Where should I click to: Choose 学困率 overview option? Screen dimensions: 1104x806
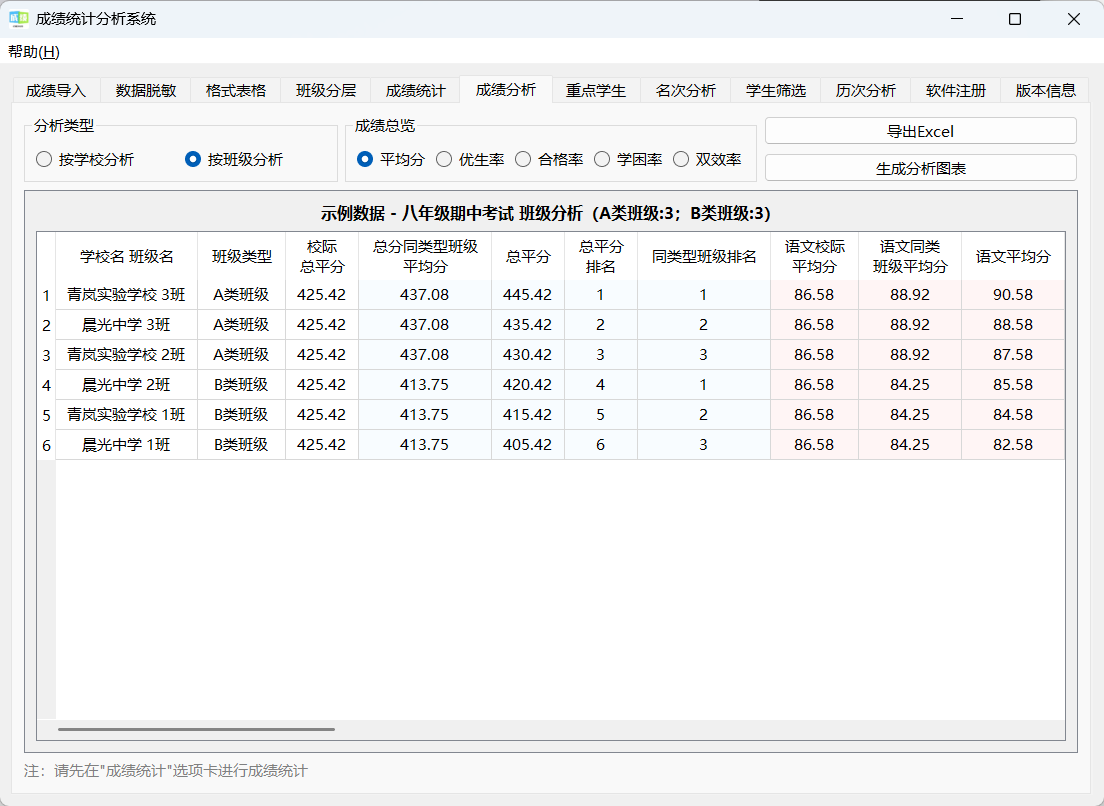tap(627, 160)
